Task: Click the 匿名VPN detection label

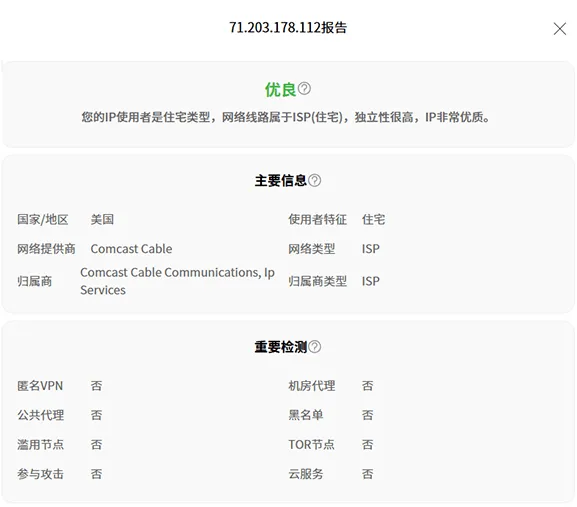Action: (x=40, y=386)
